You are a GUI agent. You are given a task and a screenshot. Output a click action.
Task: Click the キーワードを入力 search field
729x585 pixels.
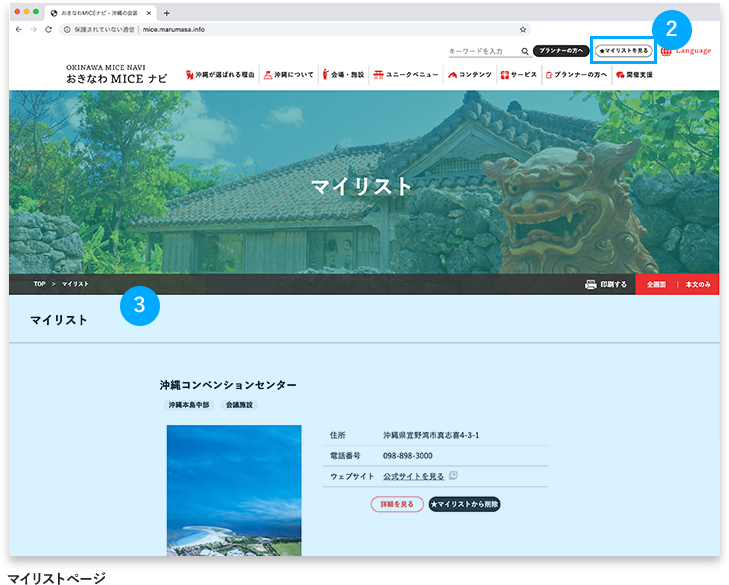click(x=484, y=51)
